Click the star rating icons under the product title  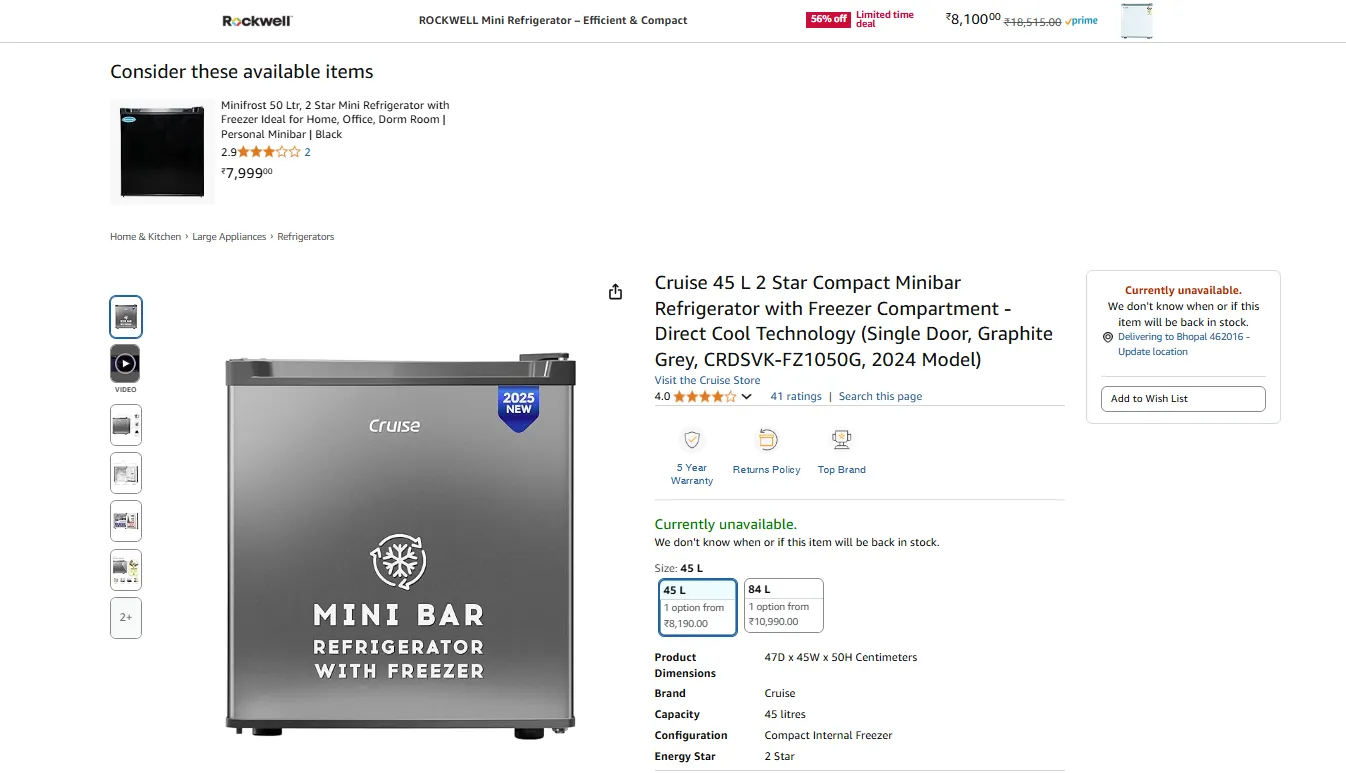click(705, 397)
